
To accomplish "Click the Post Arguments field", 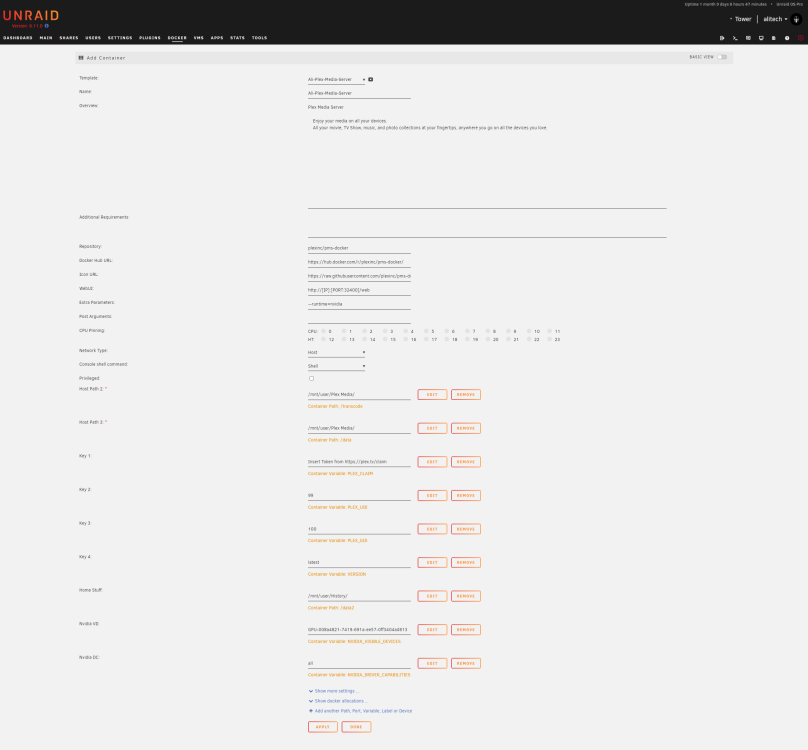I will pos(359,318).
